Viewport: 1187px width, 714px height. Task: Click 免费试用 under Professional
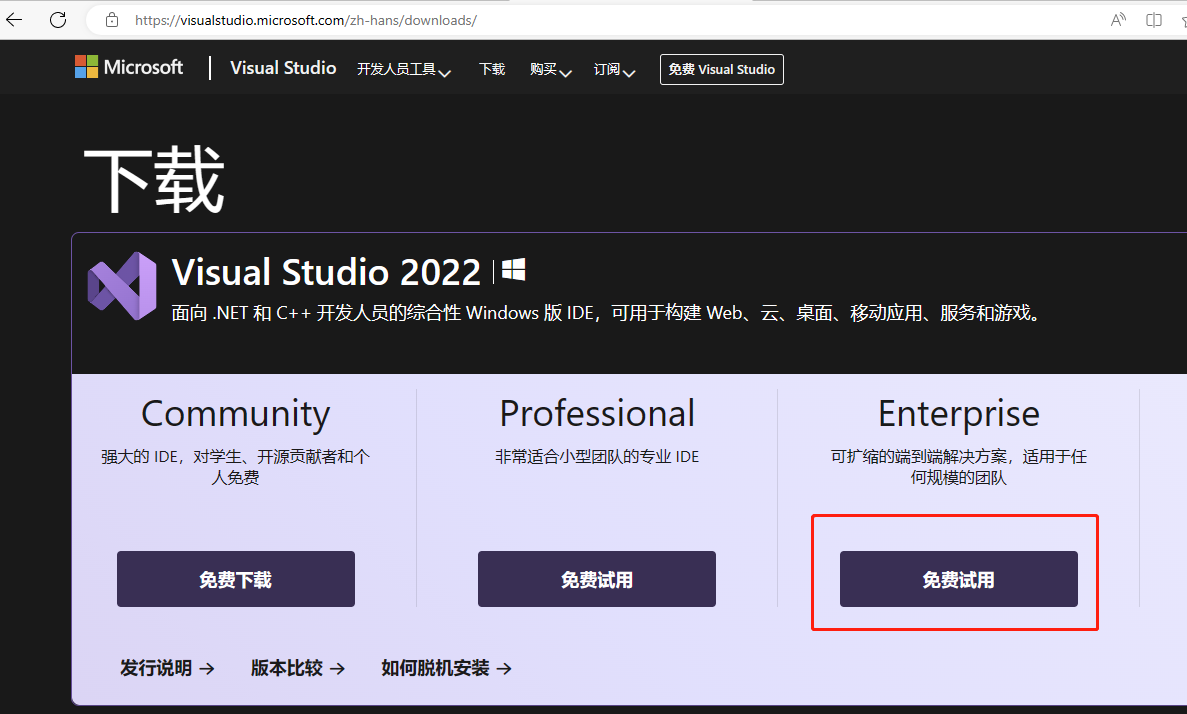[597, 579]
